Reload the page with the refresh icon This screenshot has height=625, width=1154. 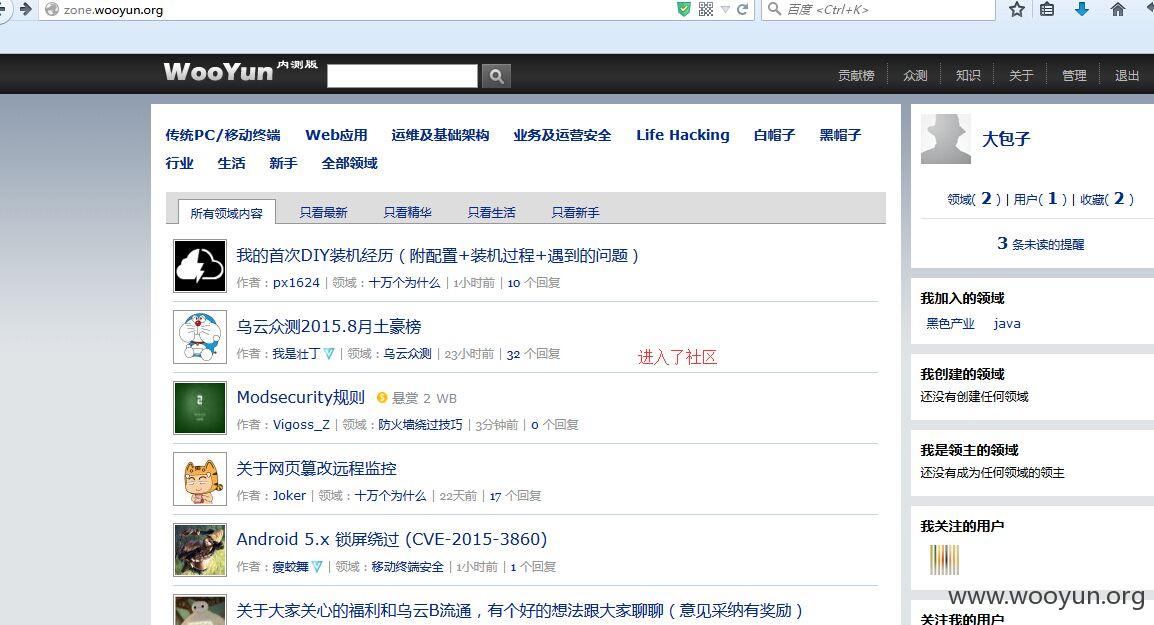743,9
